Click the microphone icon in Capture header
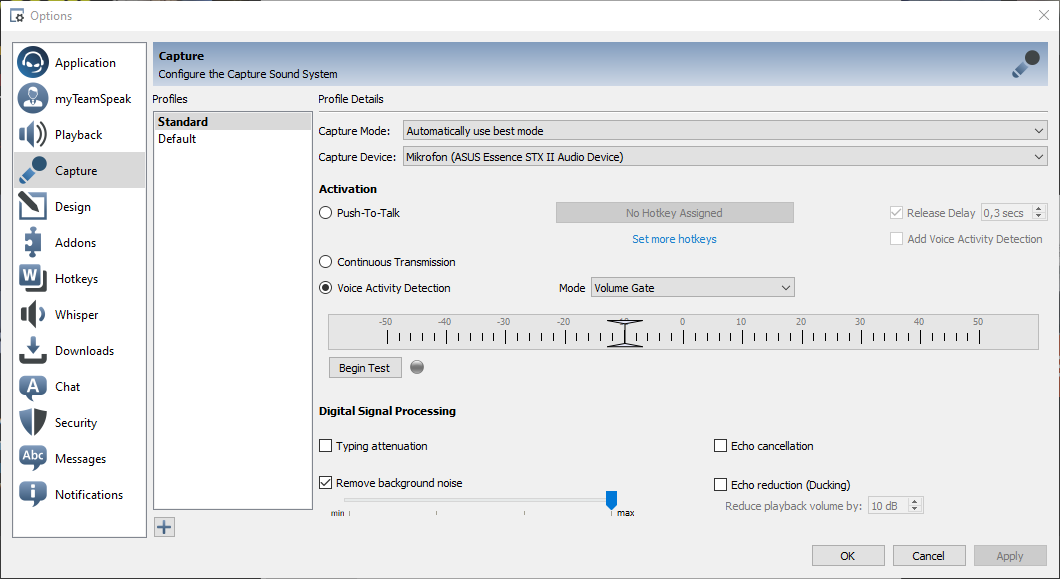1060x579 pixels. (x=1026, y=64)
